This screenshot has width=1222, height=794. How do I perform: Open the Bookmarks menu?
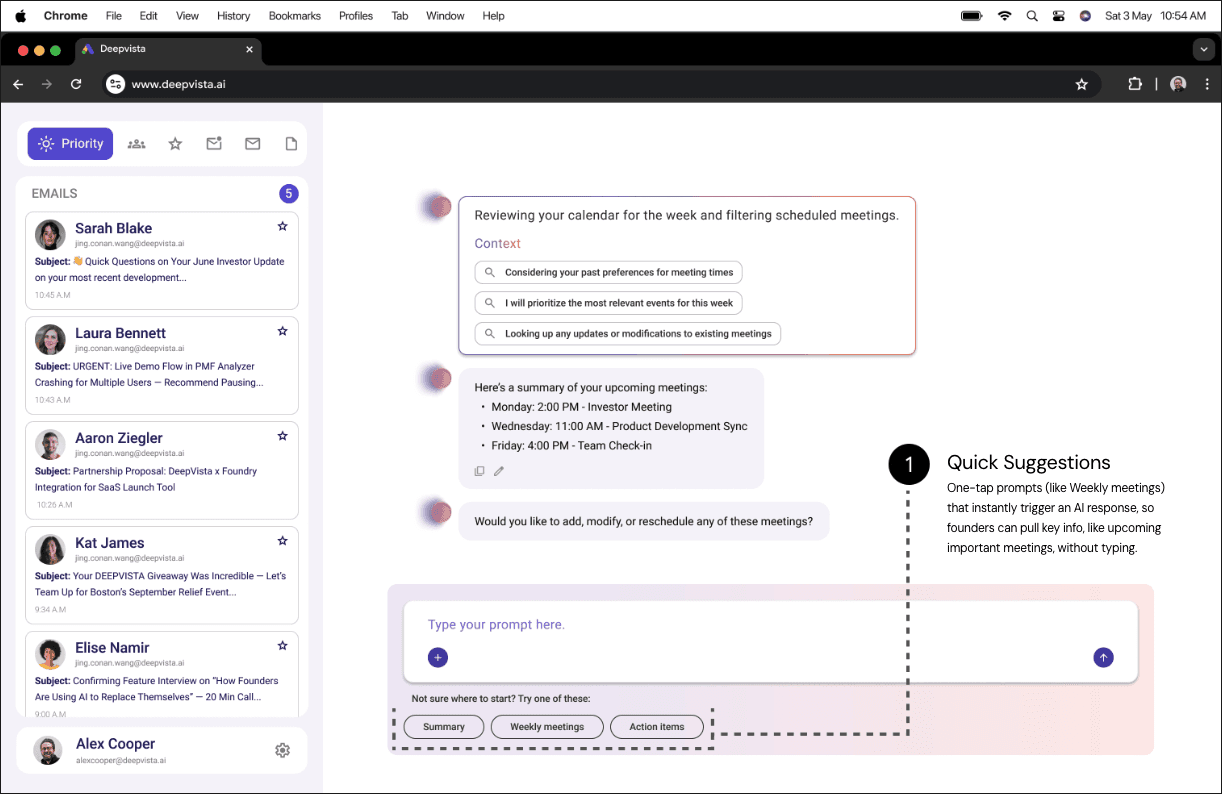[295, 16]
